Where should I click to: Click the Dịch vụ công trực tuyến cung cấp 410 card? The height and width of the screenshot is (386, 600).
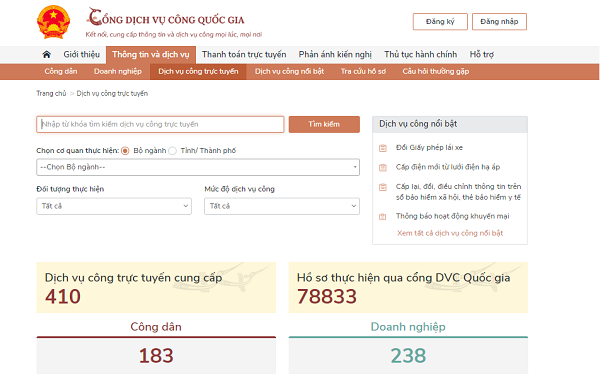click(156, 288)
